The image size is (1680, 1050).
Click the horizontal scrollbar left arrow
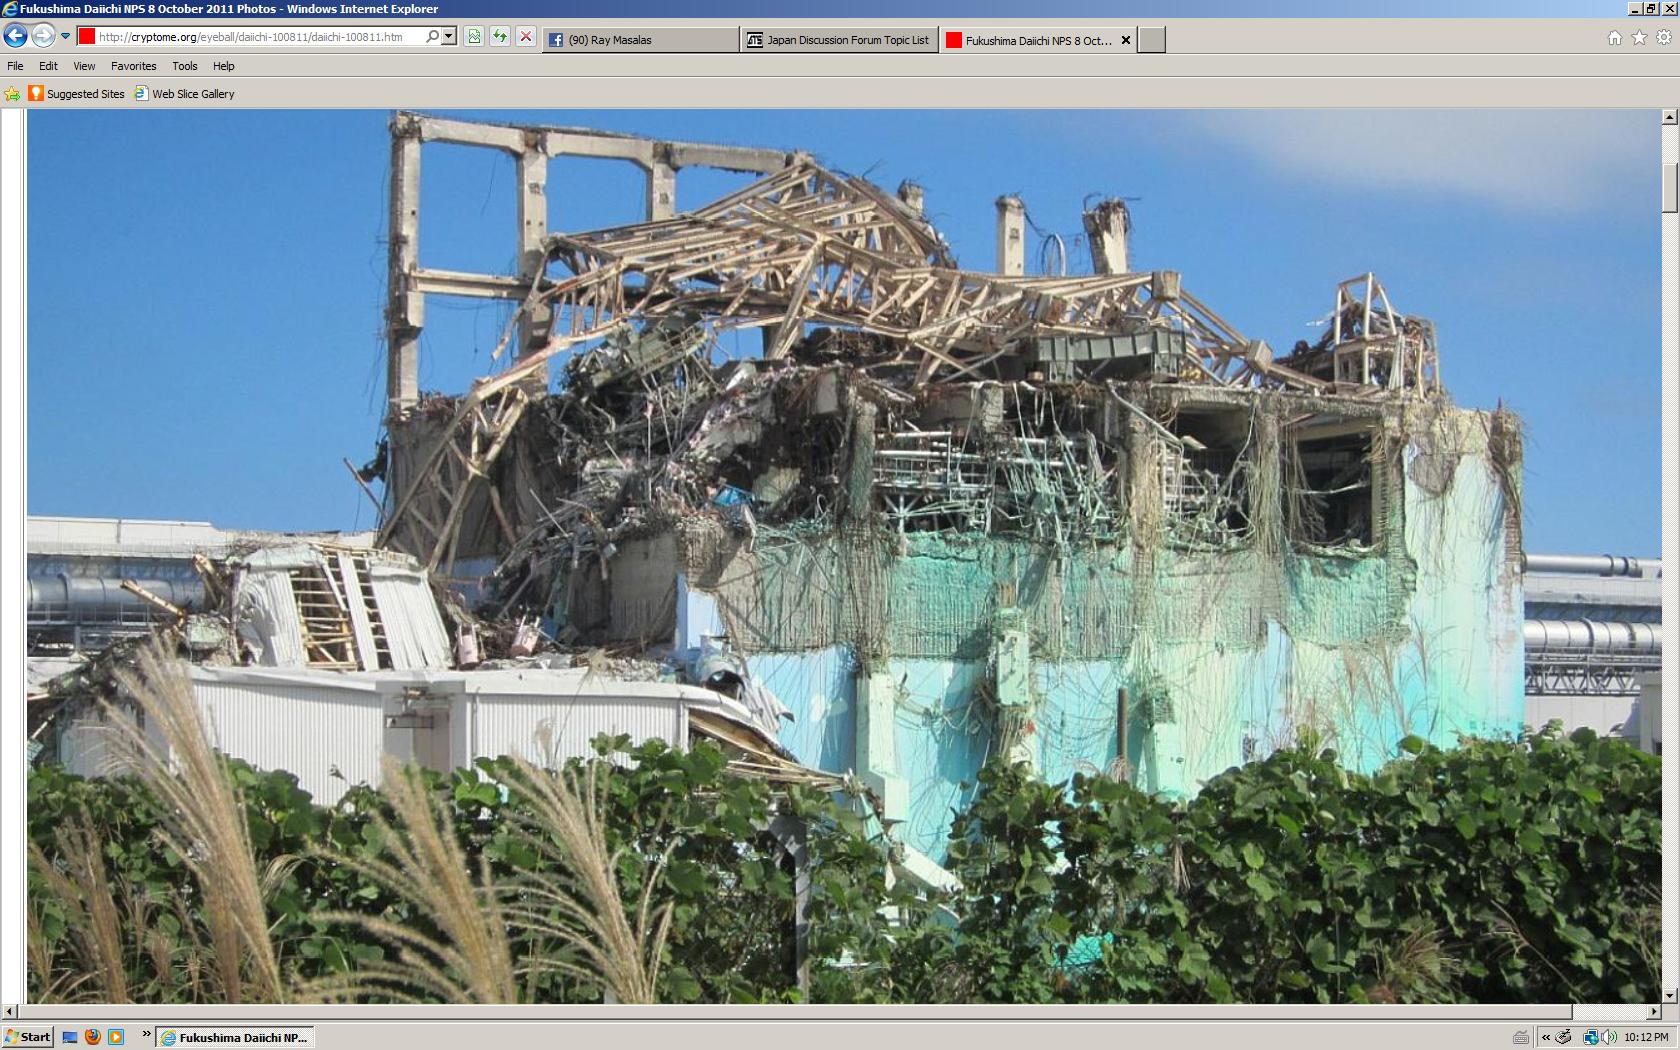pyautogui.click(x=9, y=1012)
